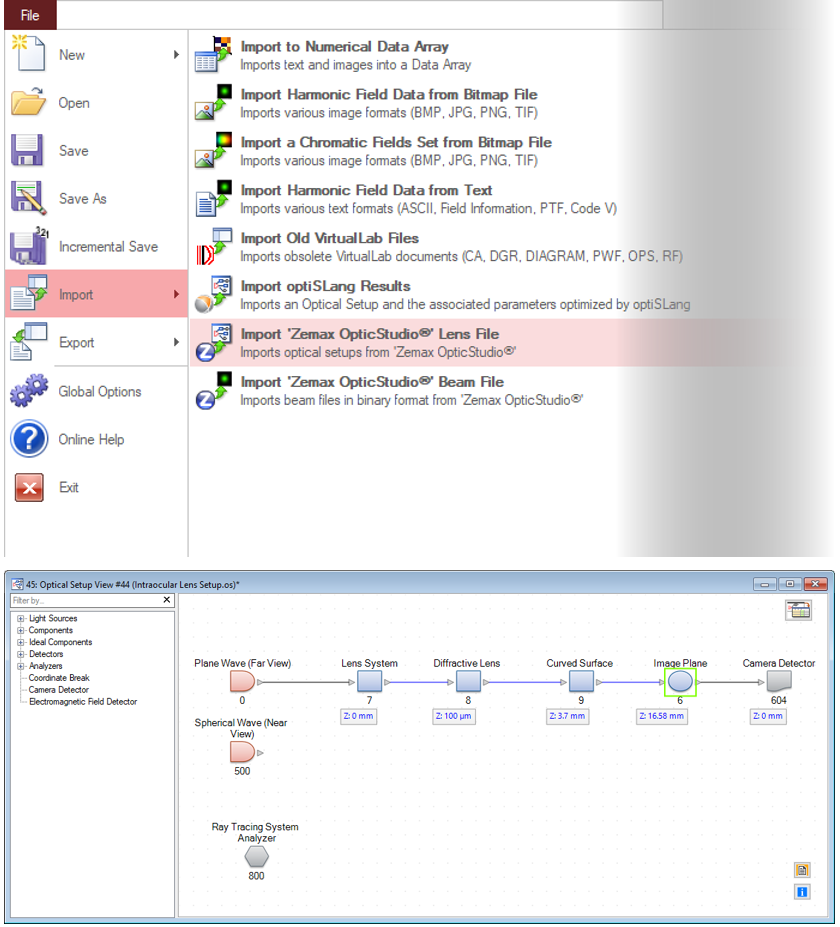840x927 pixels.
Task: Select the Ray Tracing System Analyzer hexagon
Action: click(x=257, y=856)
